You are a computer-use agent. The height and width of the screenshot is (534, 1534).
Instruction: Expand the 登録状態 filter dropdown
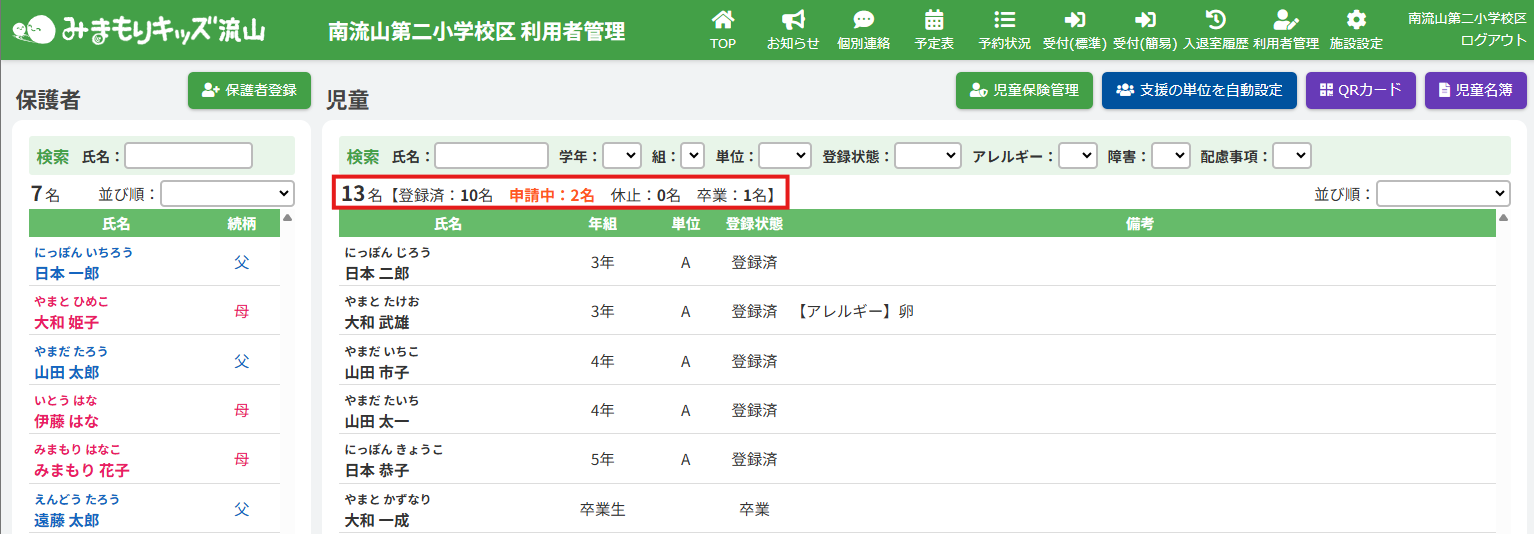click(927, 156)
